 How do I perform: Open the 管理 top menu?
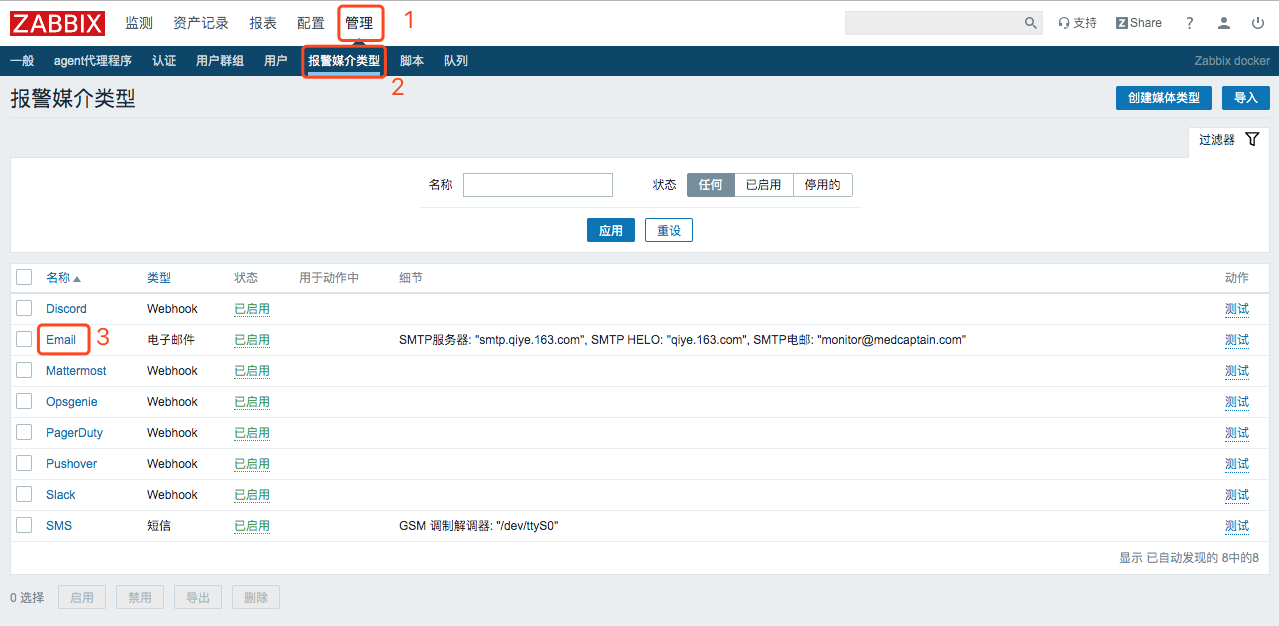coord(359,23)
